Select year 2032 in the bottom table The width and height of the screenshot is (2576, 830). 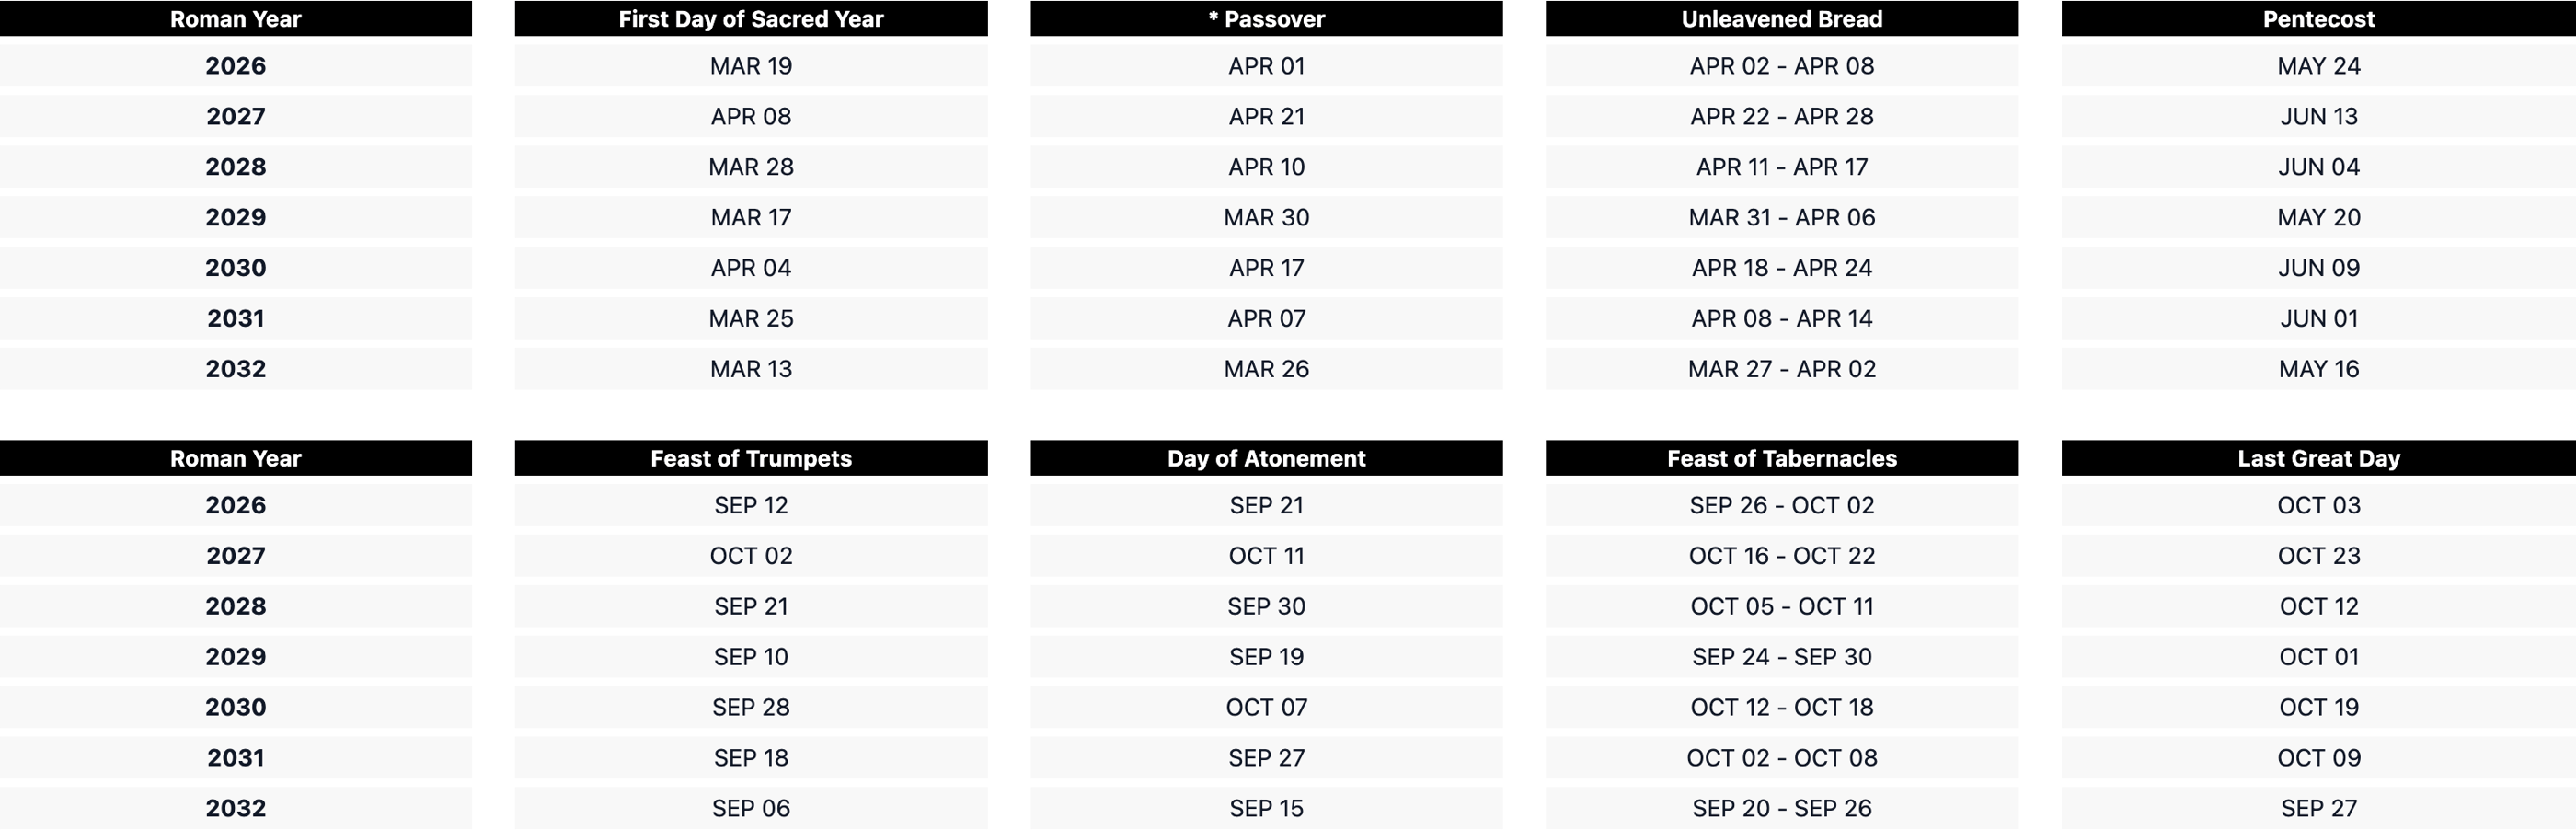click(235, 808)
